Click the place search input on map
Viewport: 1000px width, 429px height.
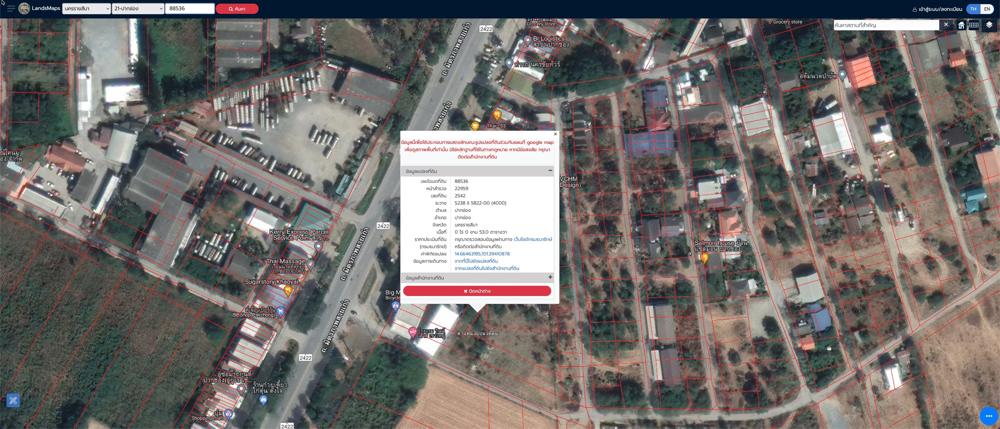coord(885,25)
